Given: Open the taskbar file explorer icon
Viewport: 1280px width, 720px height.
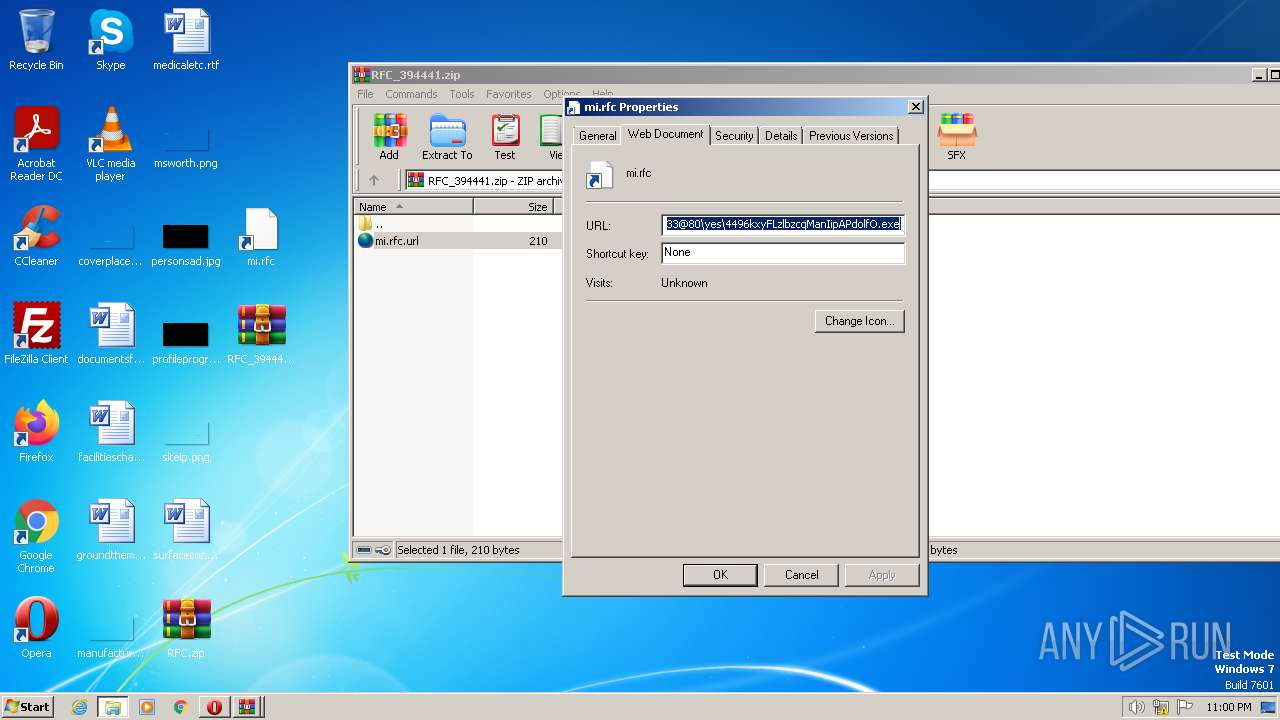Looking at the screenshot, I should coord(113,707).
